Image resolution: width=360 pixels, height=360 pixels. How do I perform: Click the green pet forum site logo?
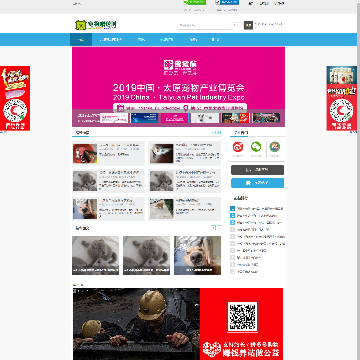96,25
